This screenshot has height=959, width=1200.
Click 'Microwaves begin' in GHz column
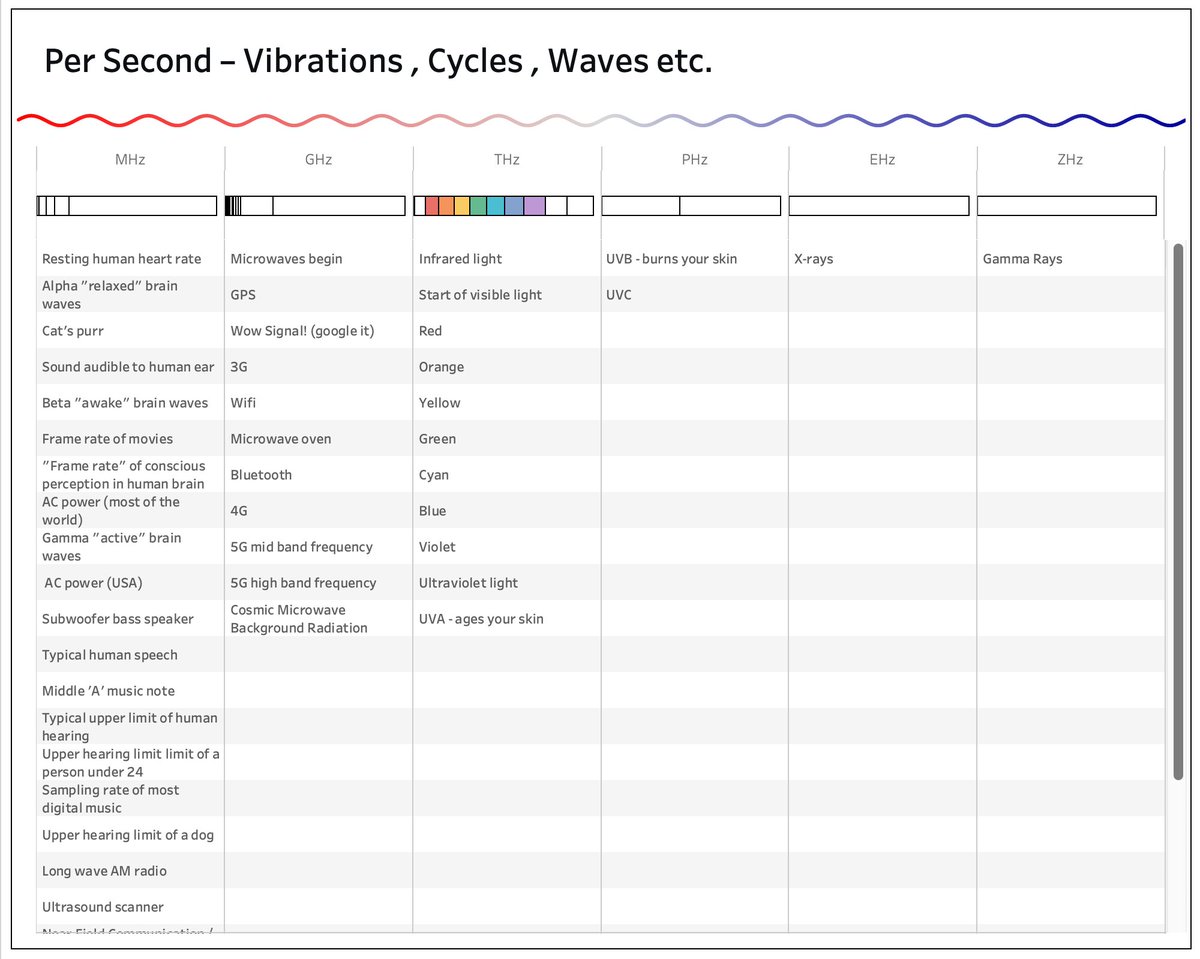point(286,259)
